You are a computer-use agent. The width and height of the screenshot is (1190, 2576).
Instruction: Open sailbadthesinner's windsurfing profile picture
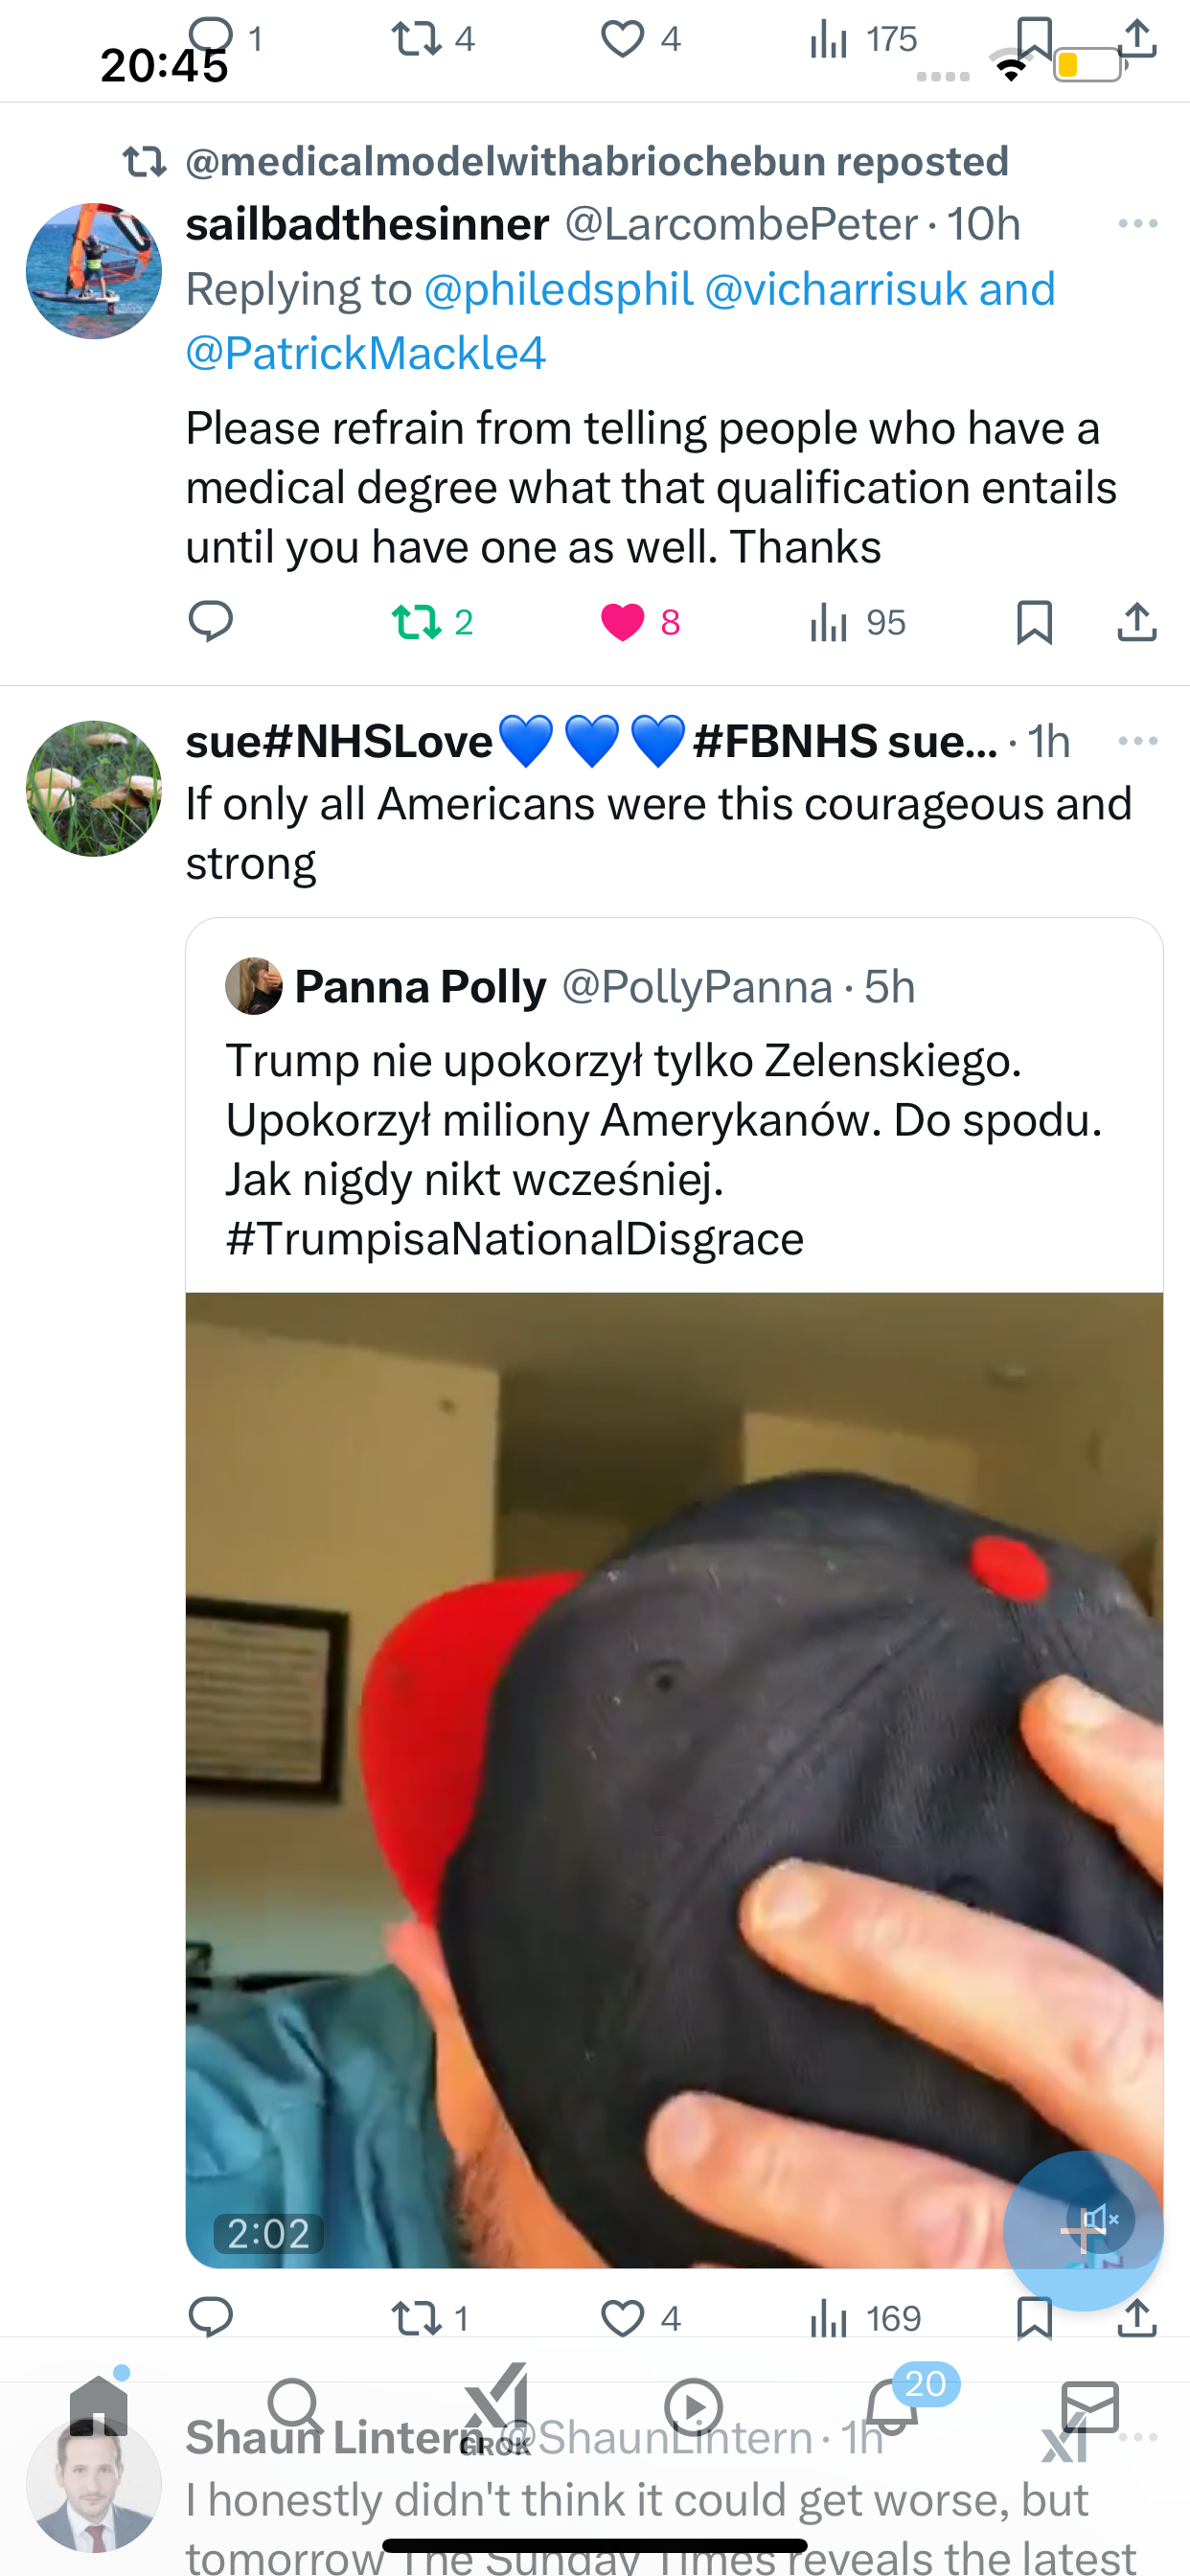click(94, 271)
